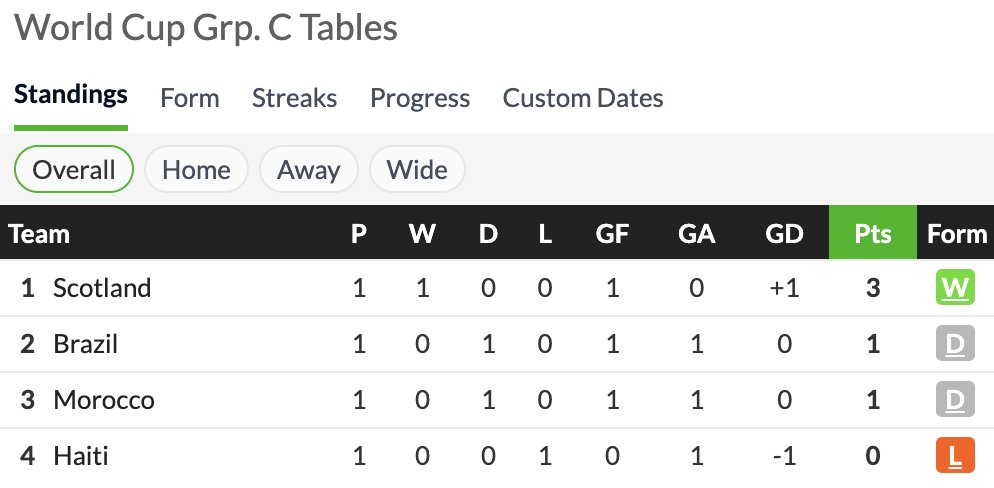Open the Brazil team link
Viewport: 994px width, 488px height.
[86, 344]
